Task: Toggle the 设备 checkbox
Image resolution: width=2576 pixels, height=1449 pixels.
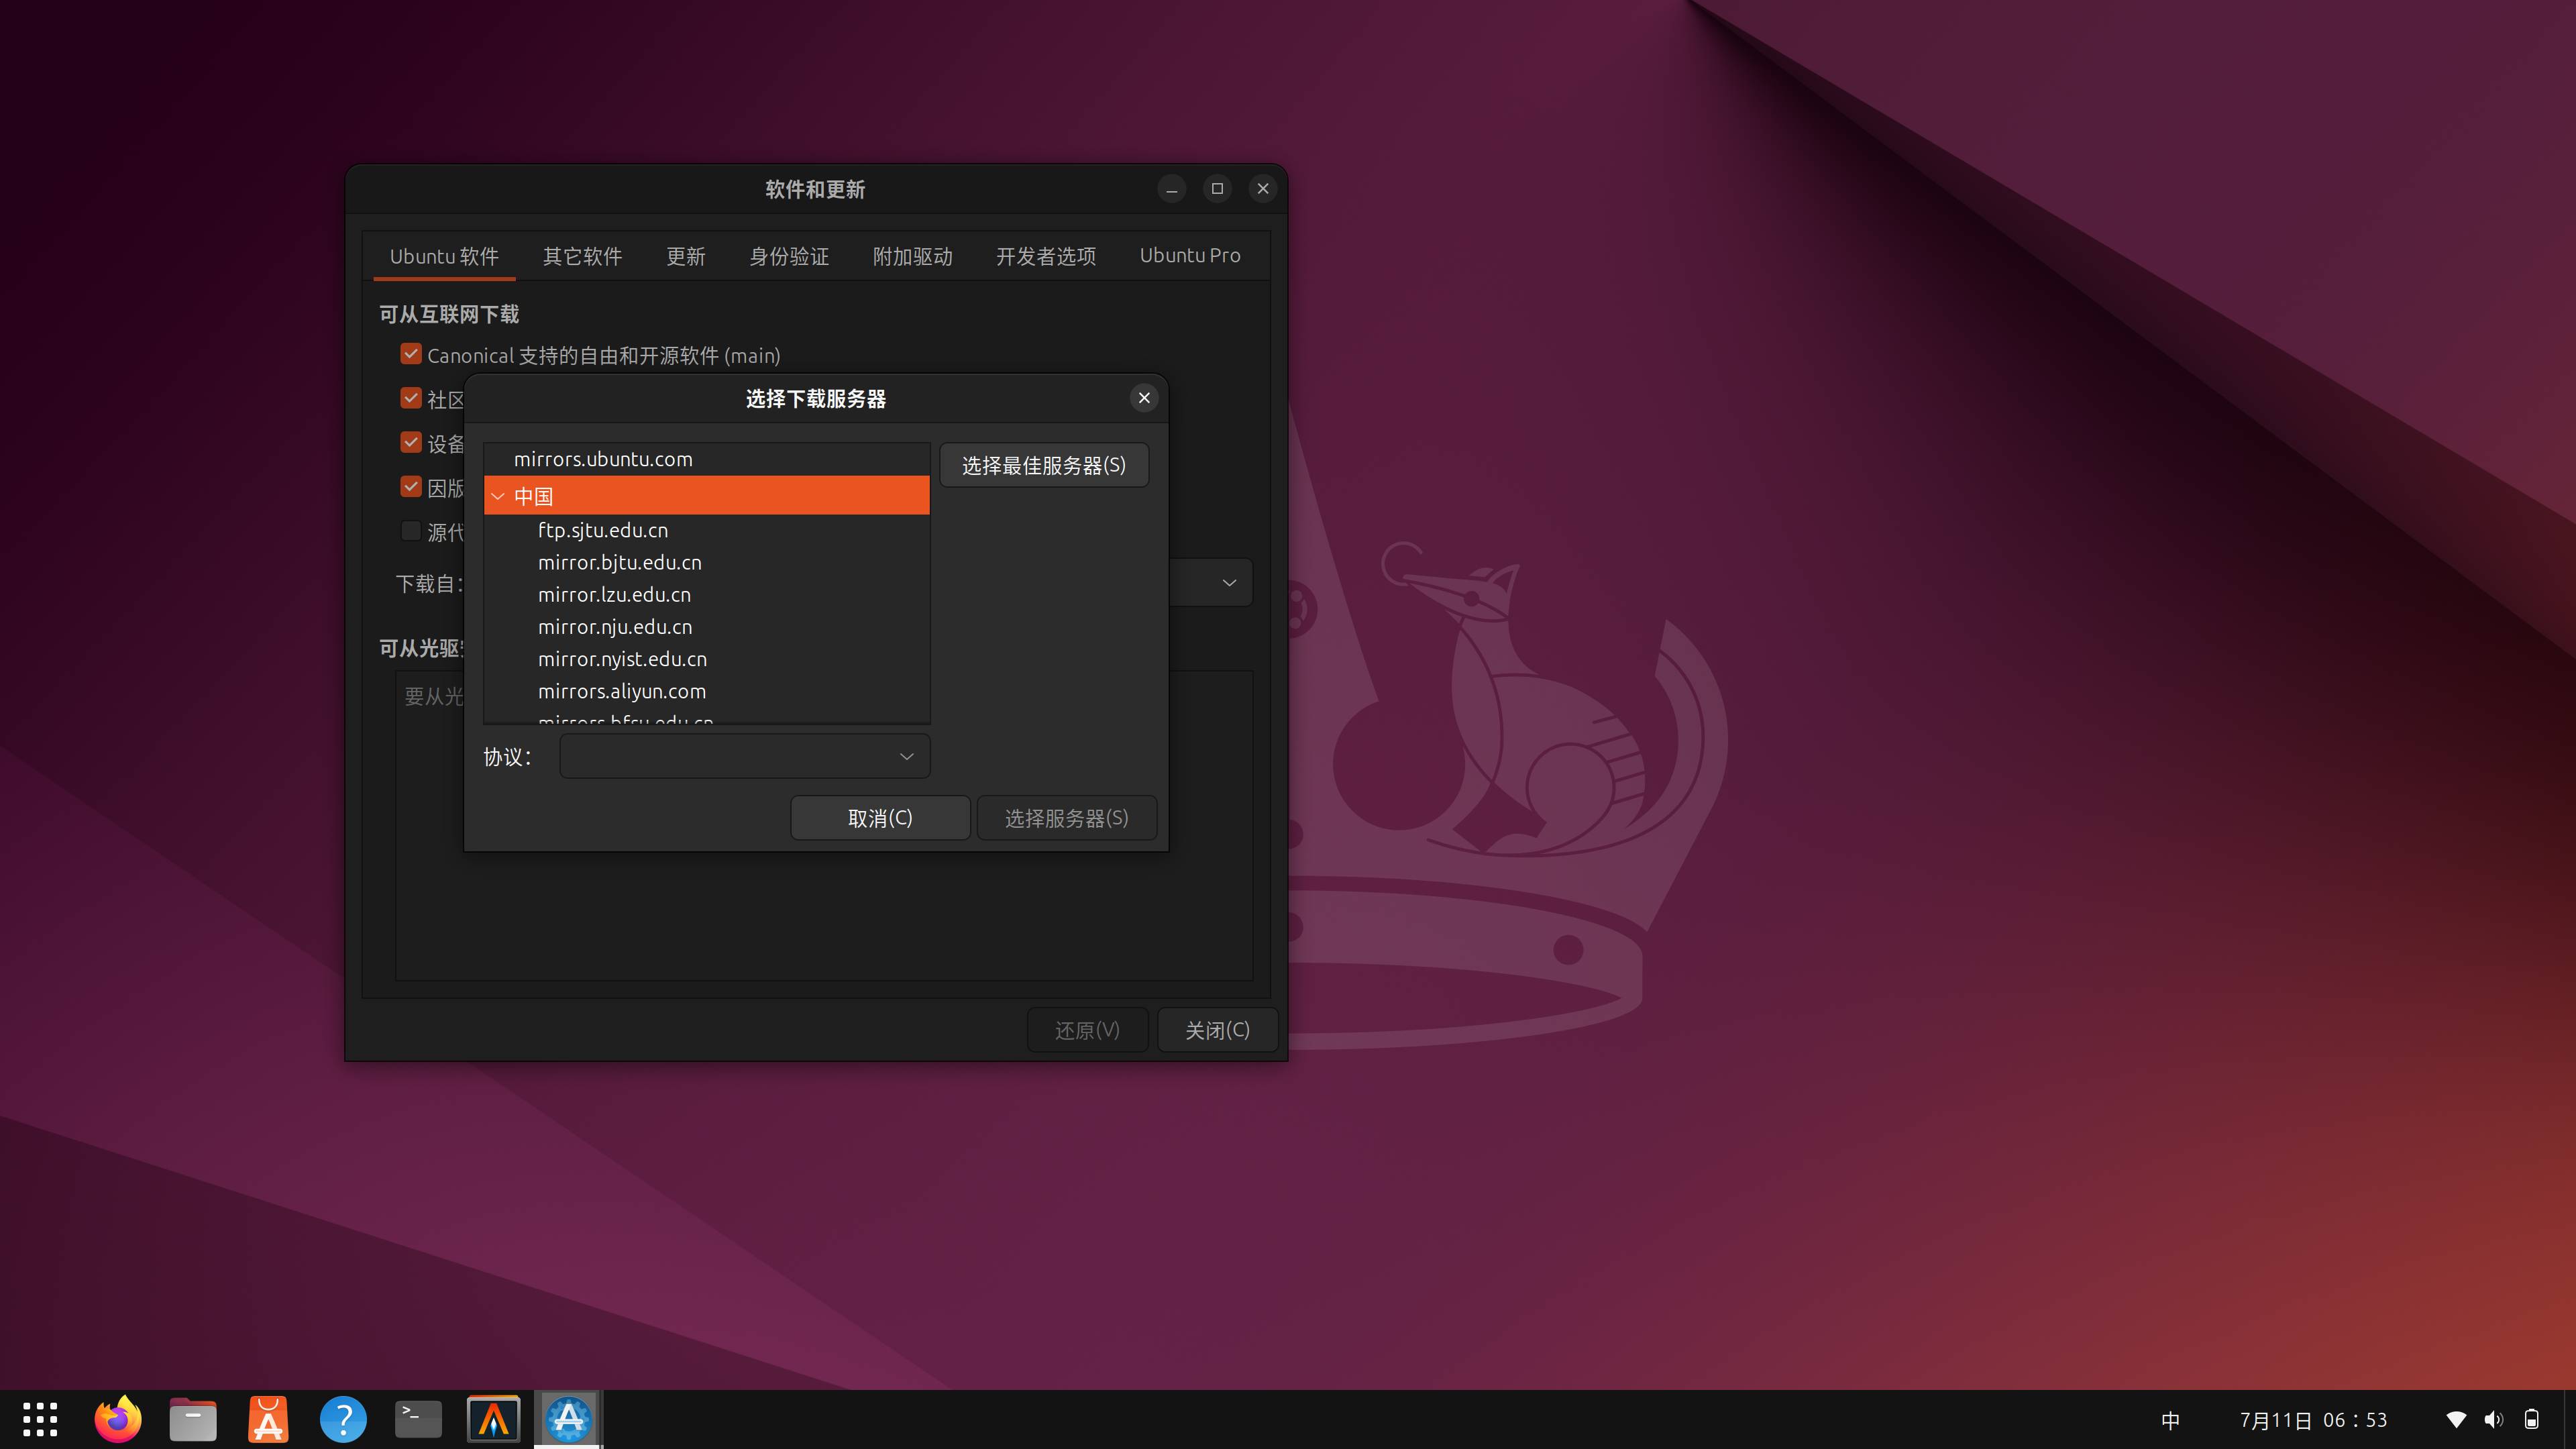Action: tap(410, 442)
